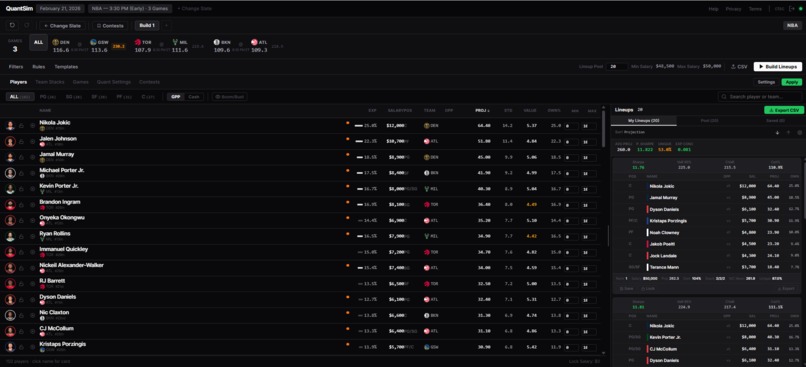Screen dimensions: 806x367
Task: Open CJ McCollum player avatar
Action: (x=10, y=331)
